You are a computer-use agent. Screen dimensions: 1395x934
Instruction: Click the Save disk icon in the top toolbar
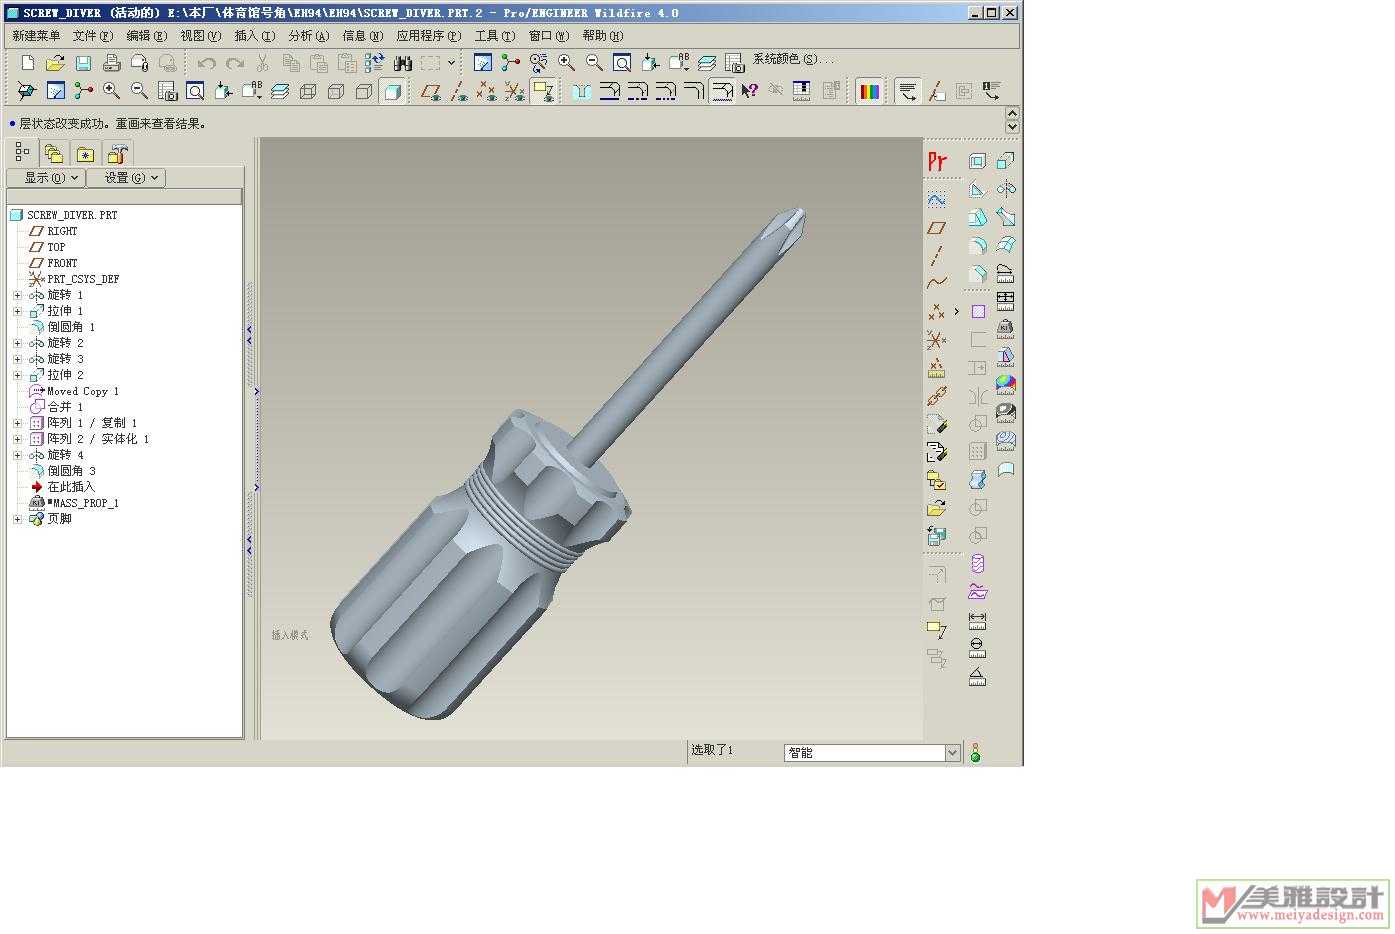pyautogui.click(x=84, y=63)
